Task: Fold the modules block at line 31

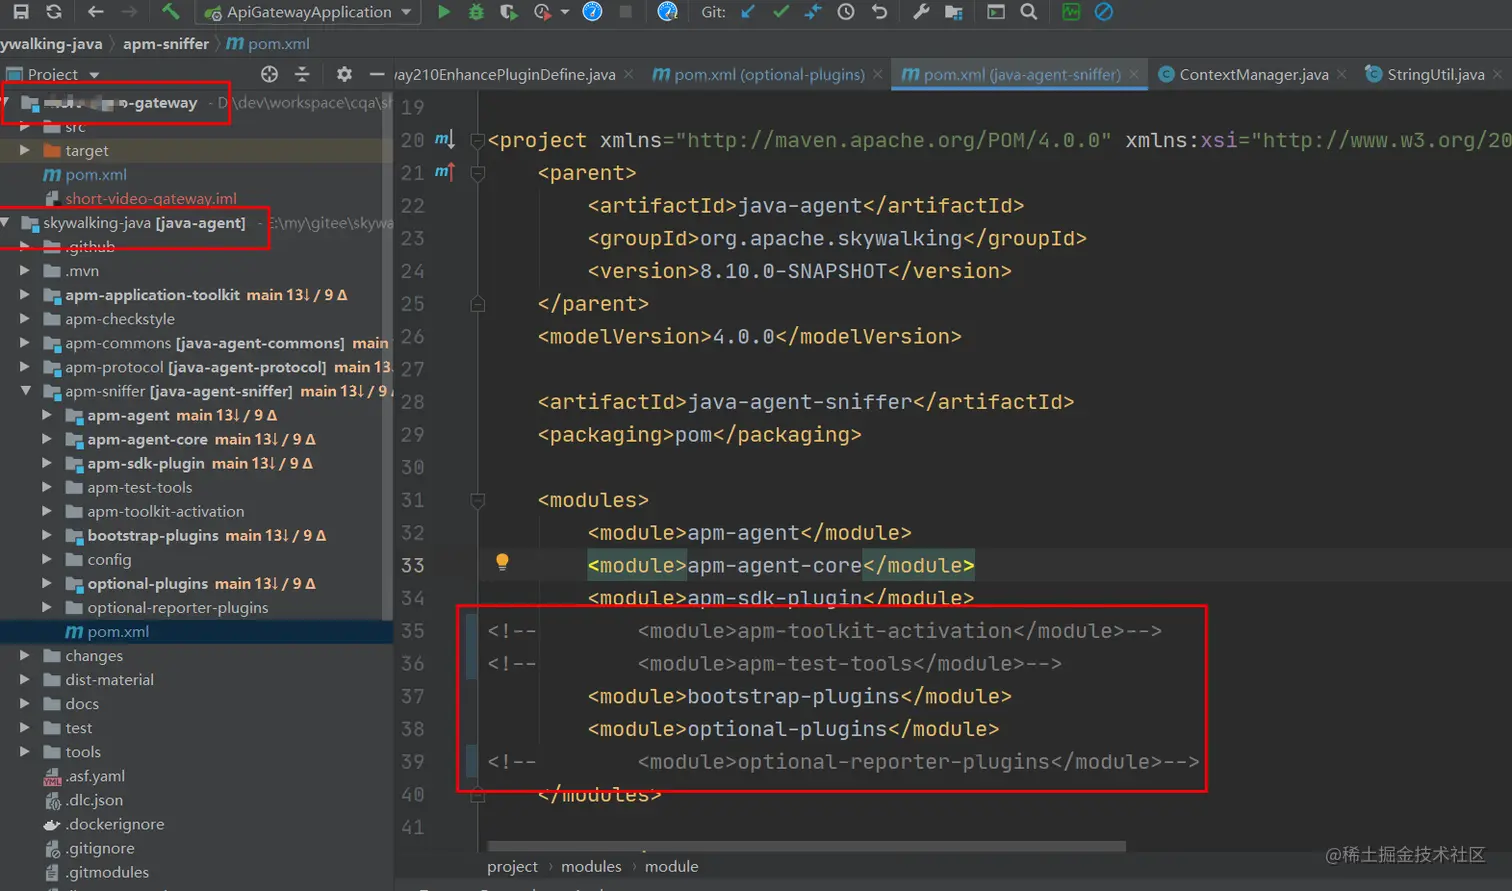Action: [x=478, y=500]
